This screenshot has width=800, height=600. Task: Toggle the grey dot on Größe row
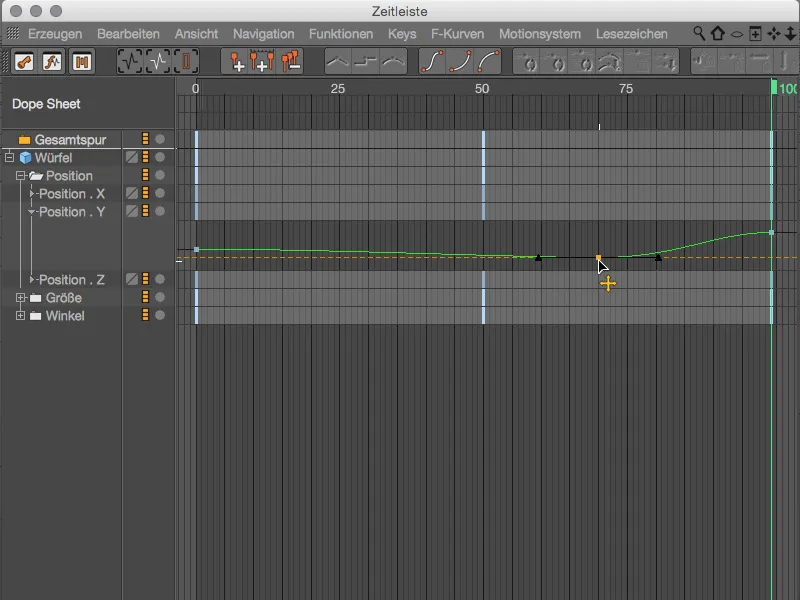tap(160, 297)
